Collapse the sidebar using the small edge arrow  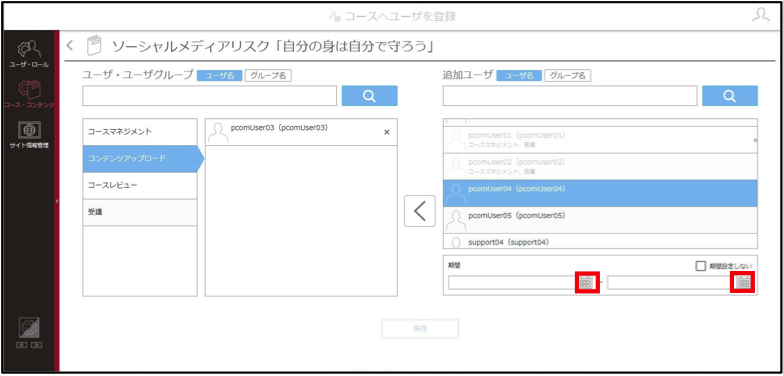pyautogui.click(x=56, y=201)
